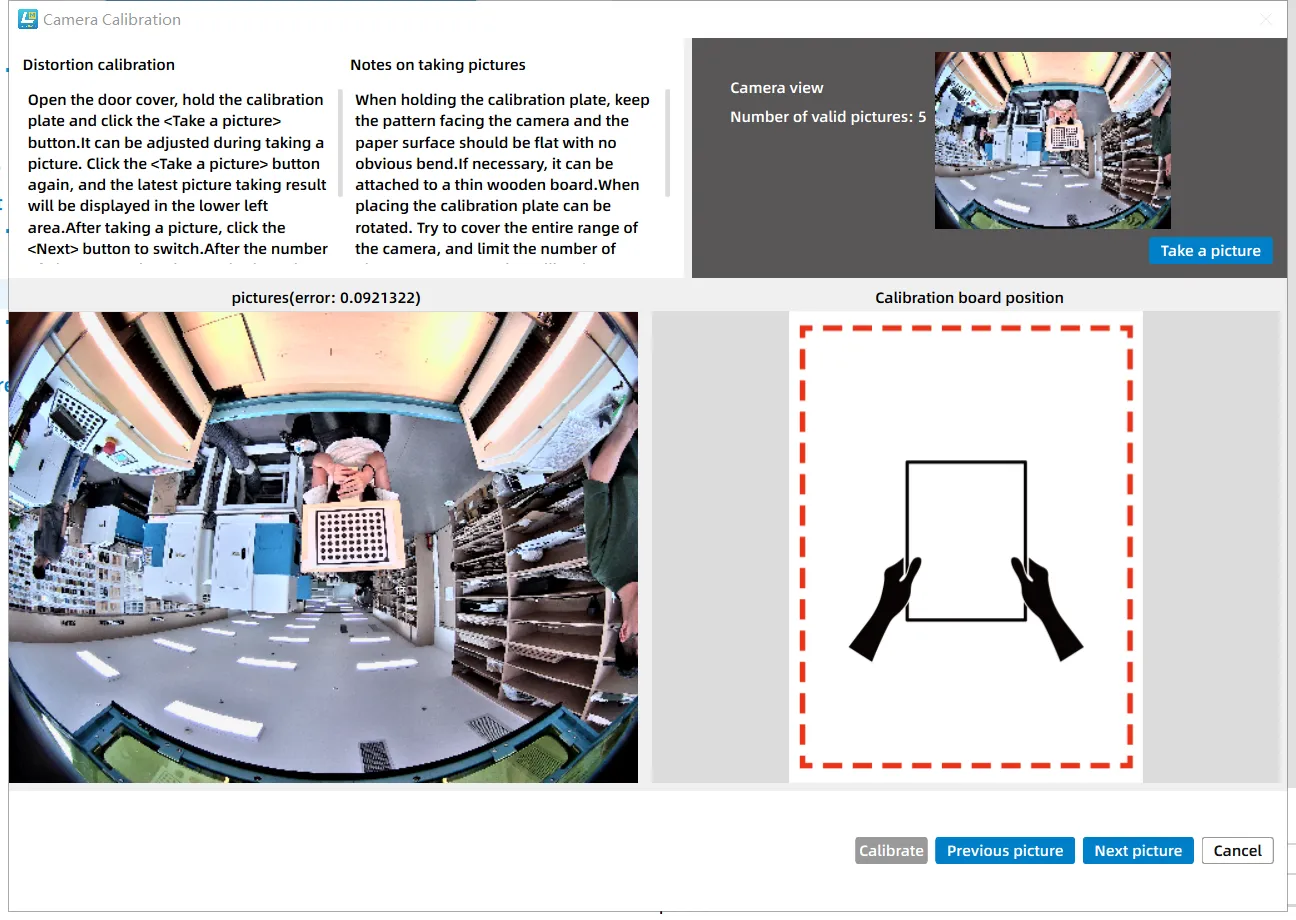This screenshot has height=920, width=1296.
Task: Click the Distortion calibration heading
Action: click(x=99, y=65)
